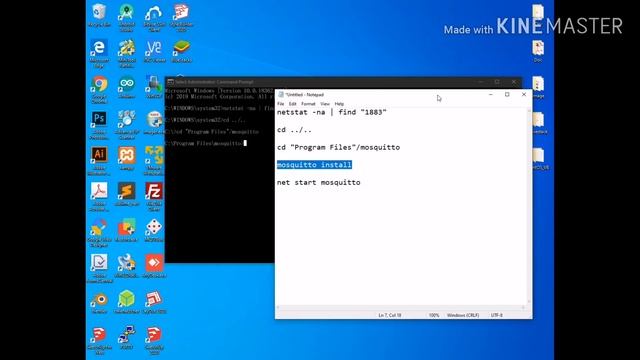
Task: Launch BlueStacks from the desktop
Action: click(181, 51)
